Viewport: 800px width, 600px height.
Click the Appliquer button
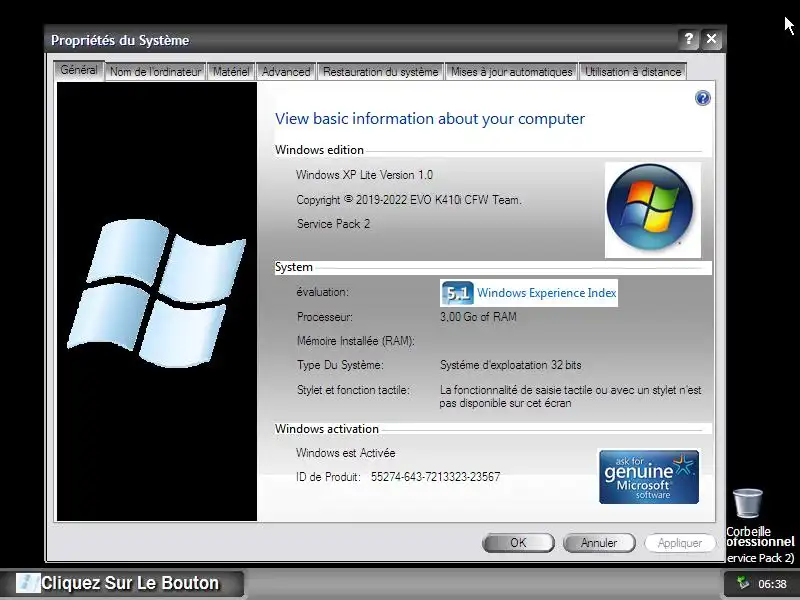(680, 543)
